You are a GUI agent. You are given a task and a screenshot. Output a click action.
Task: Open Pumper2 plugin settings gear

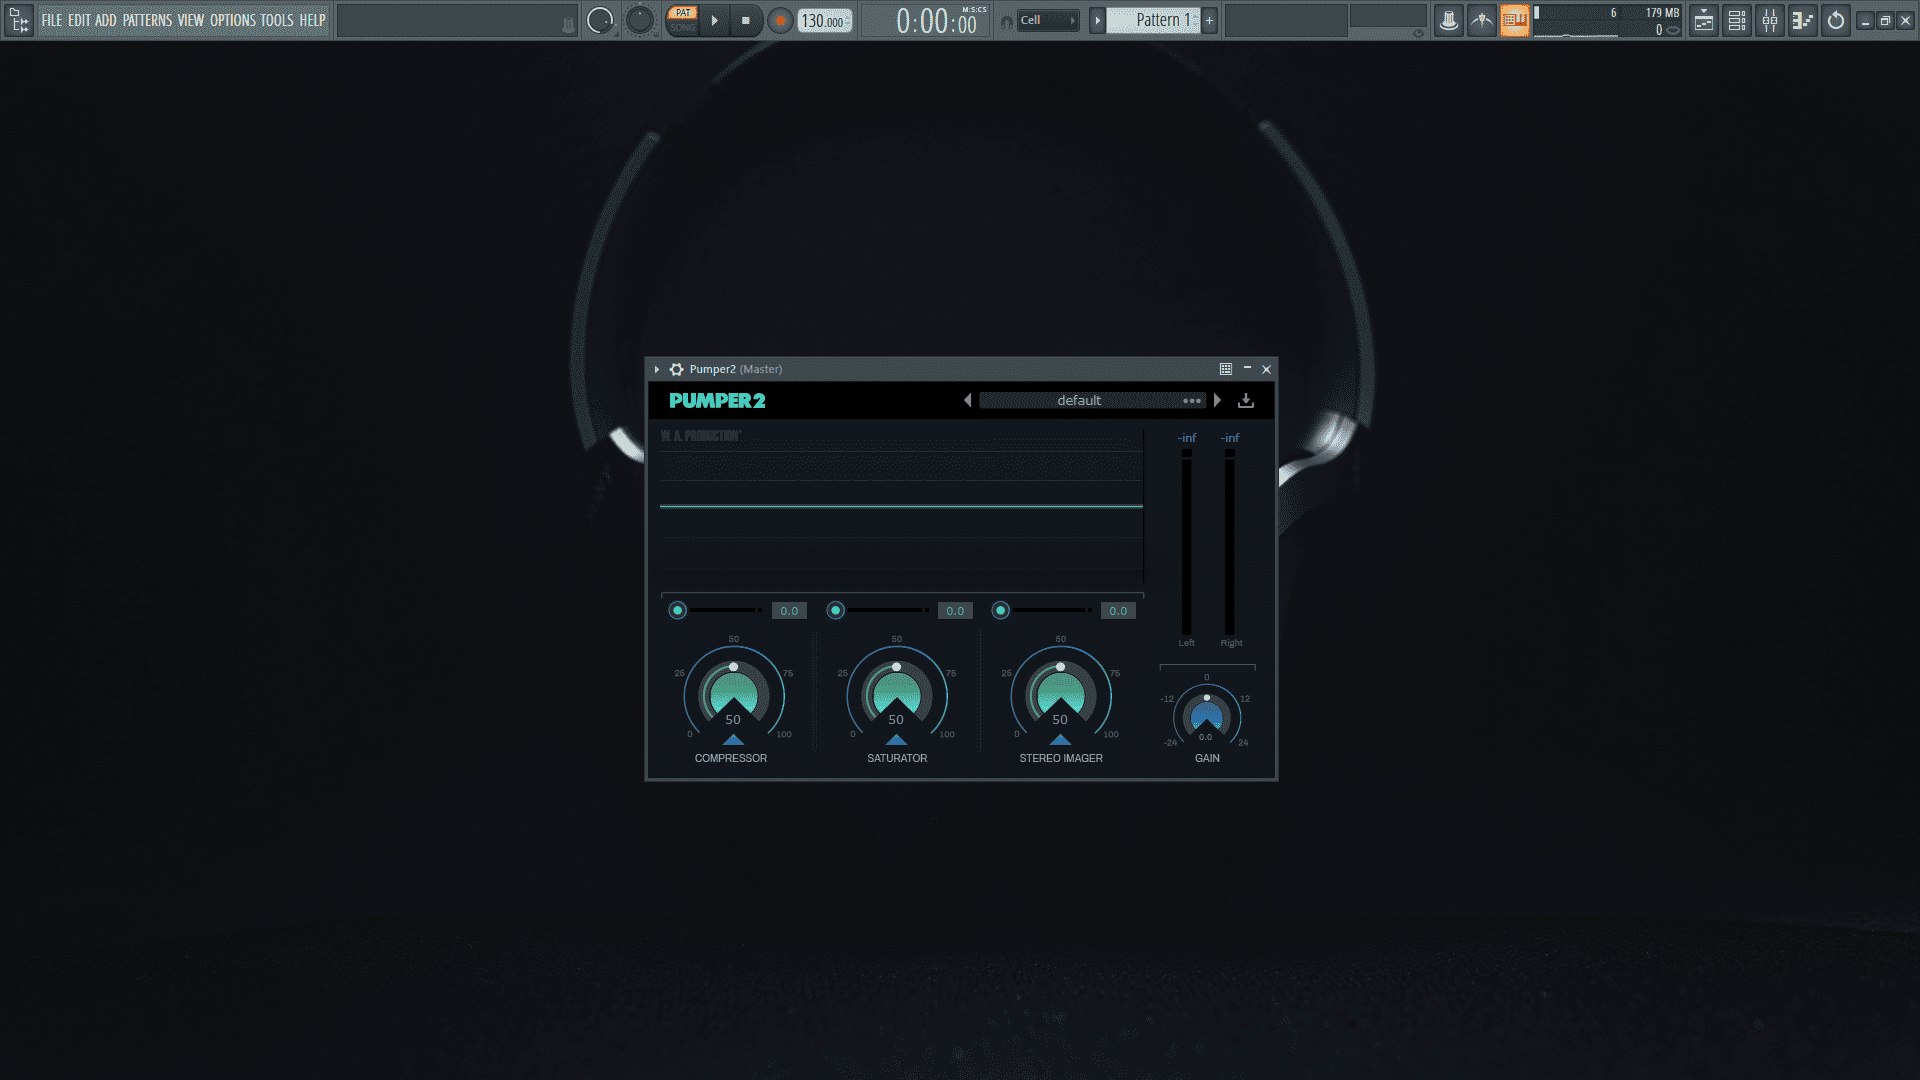676,369
